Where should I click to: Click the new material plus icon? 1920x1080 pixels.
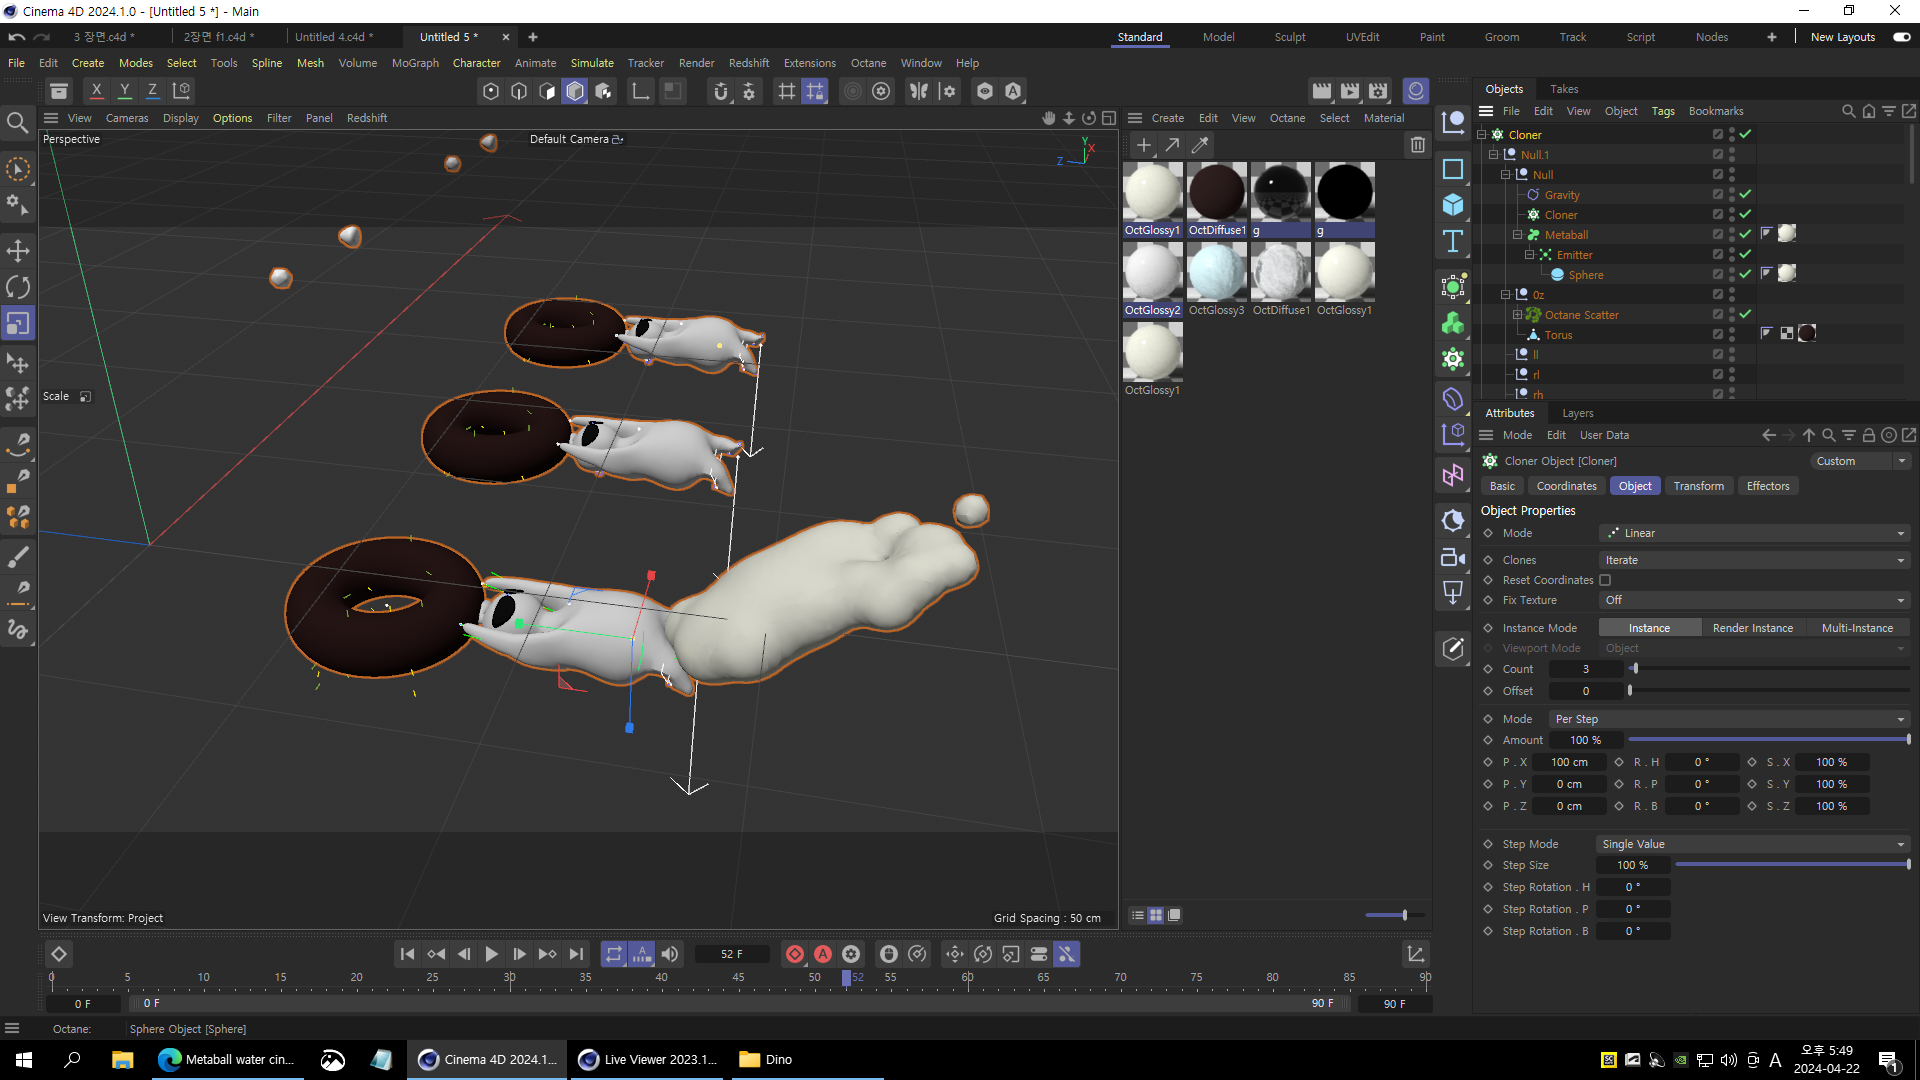pyautogui.click(x=1143, y=146)
